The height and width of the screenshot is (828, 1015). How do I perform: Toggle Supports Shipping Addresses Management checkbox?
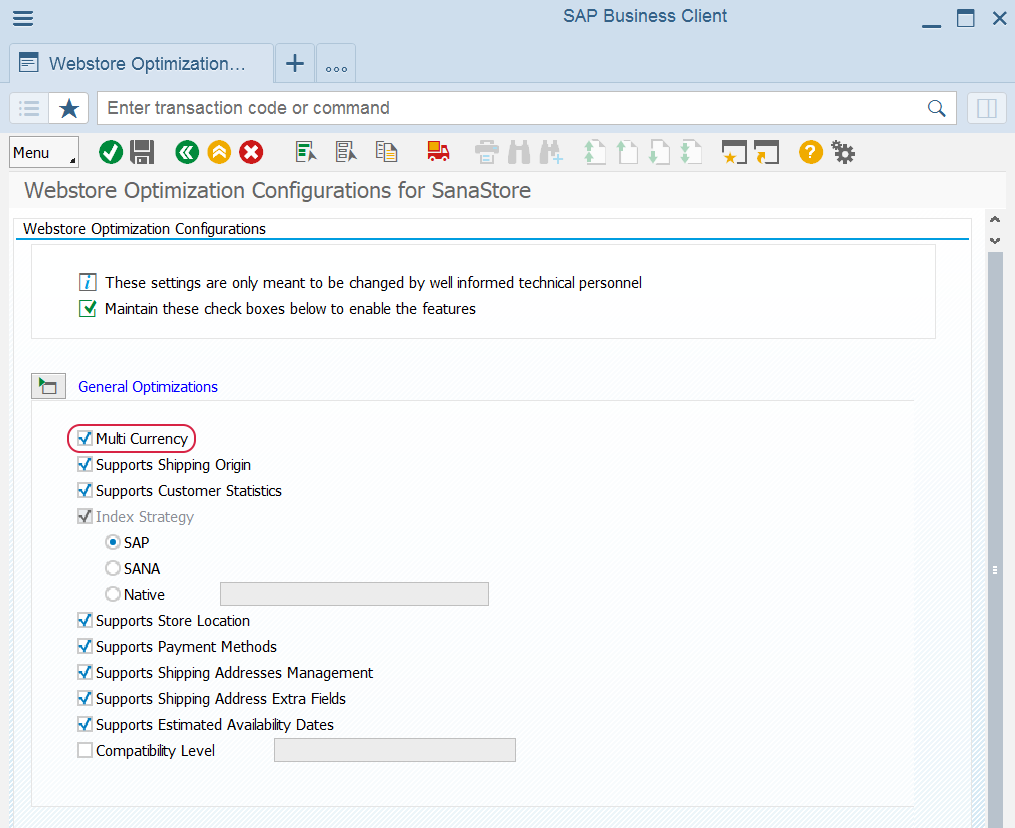click(84, 672)
